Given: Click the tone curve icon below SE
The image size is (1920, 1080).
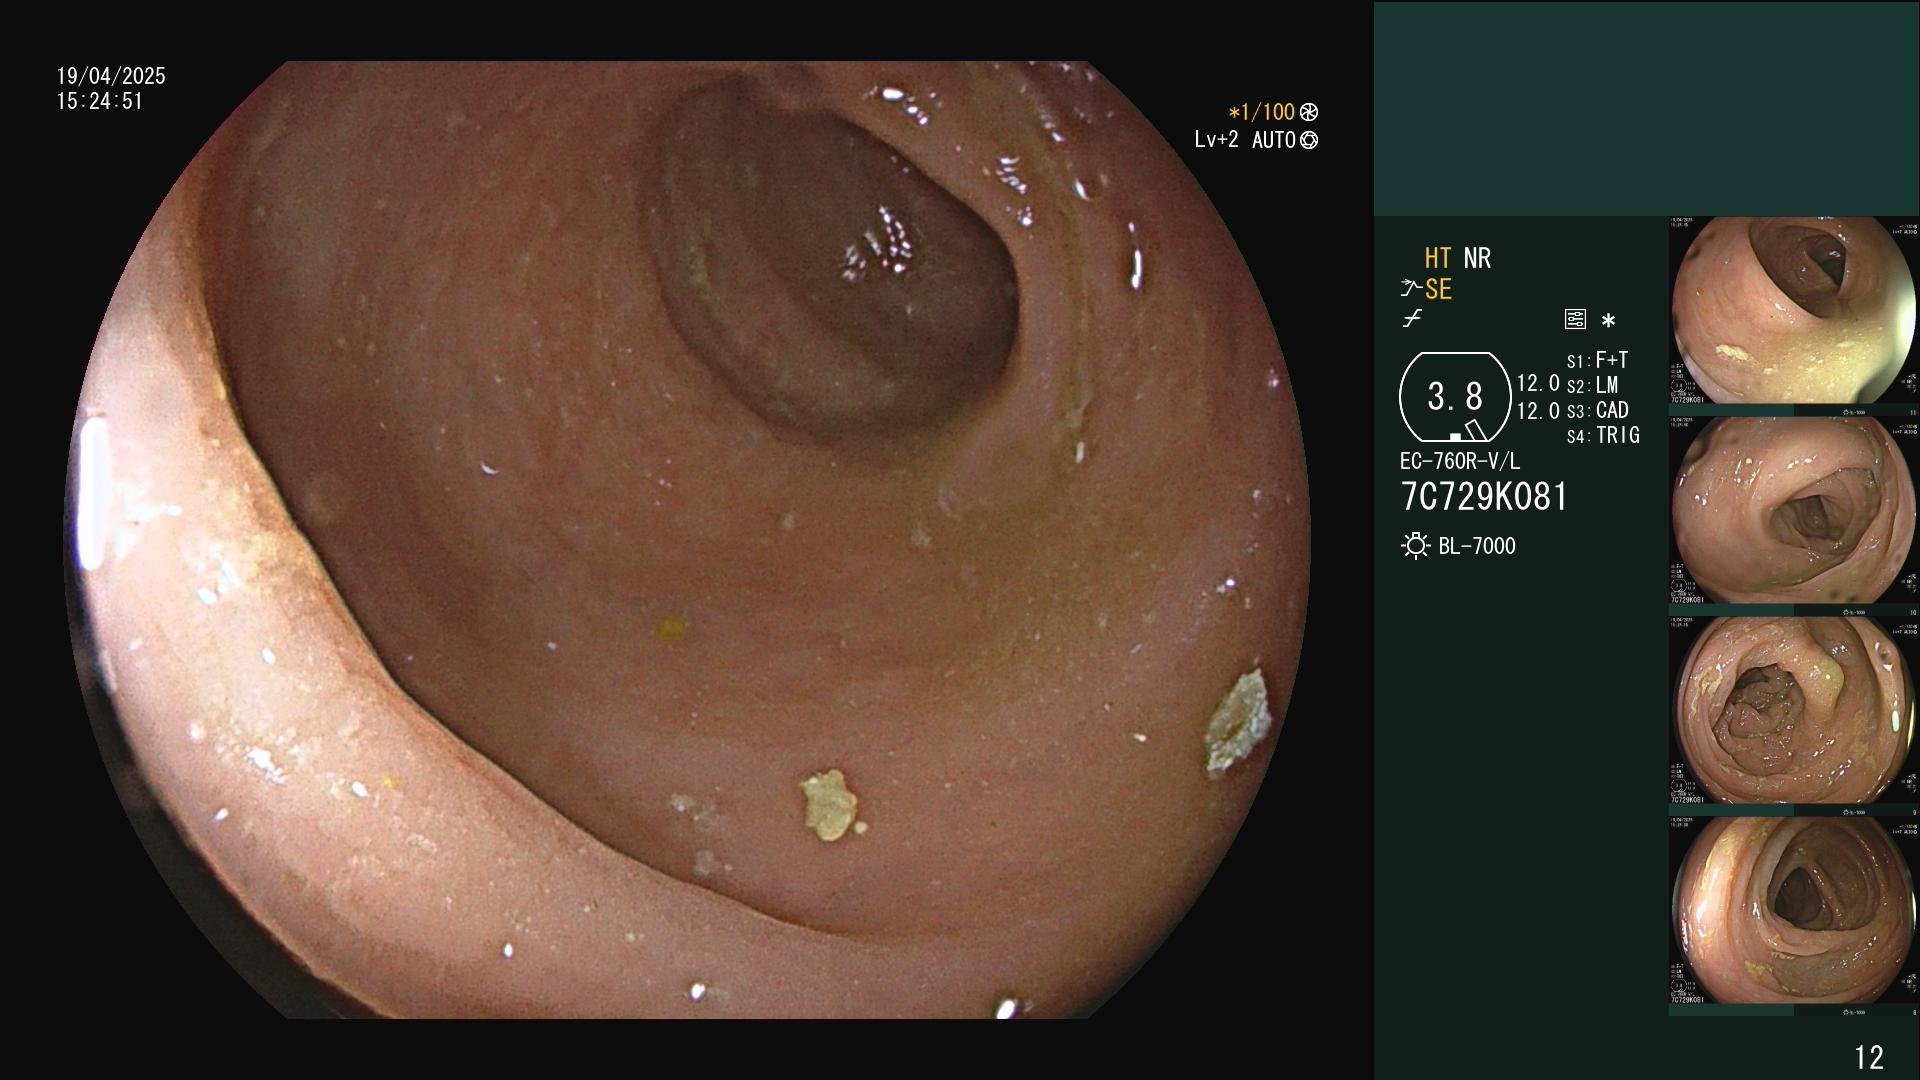Looking at the screenshot, I should coord(1412,319).
